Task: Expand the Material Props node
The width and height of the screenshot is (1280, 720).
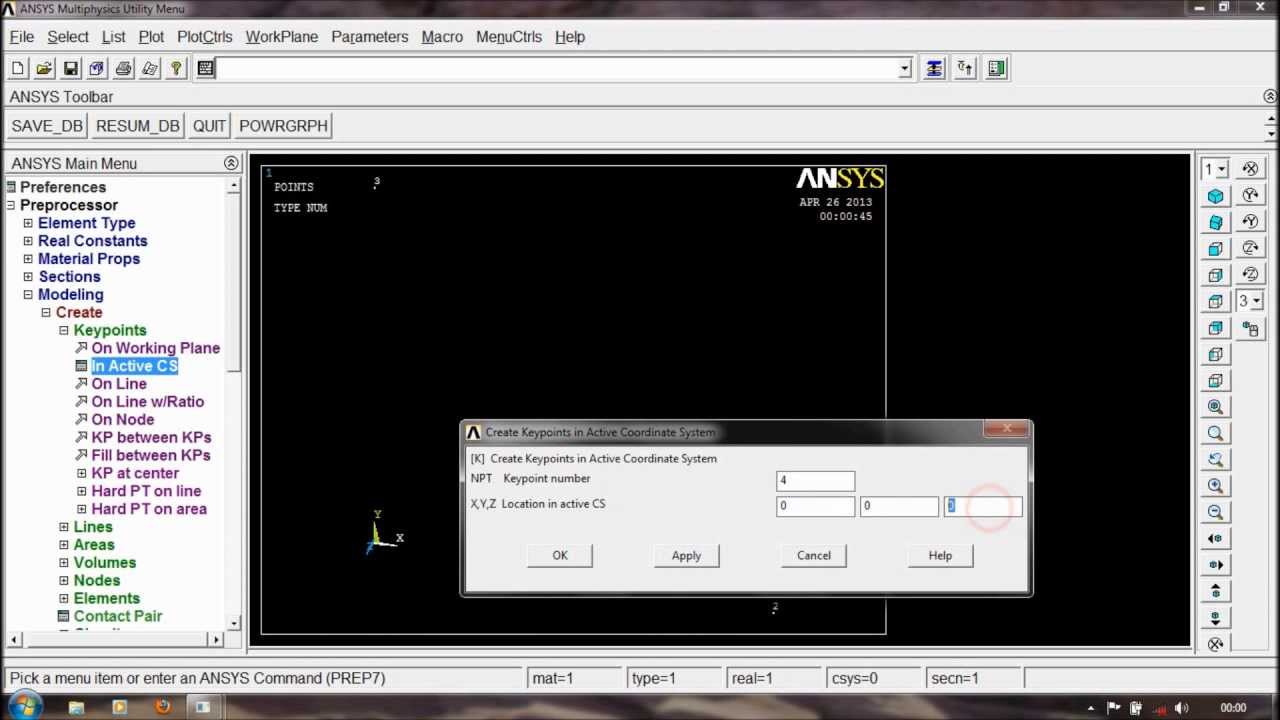Action: pyautogui.click(x=28, y=259)
